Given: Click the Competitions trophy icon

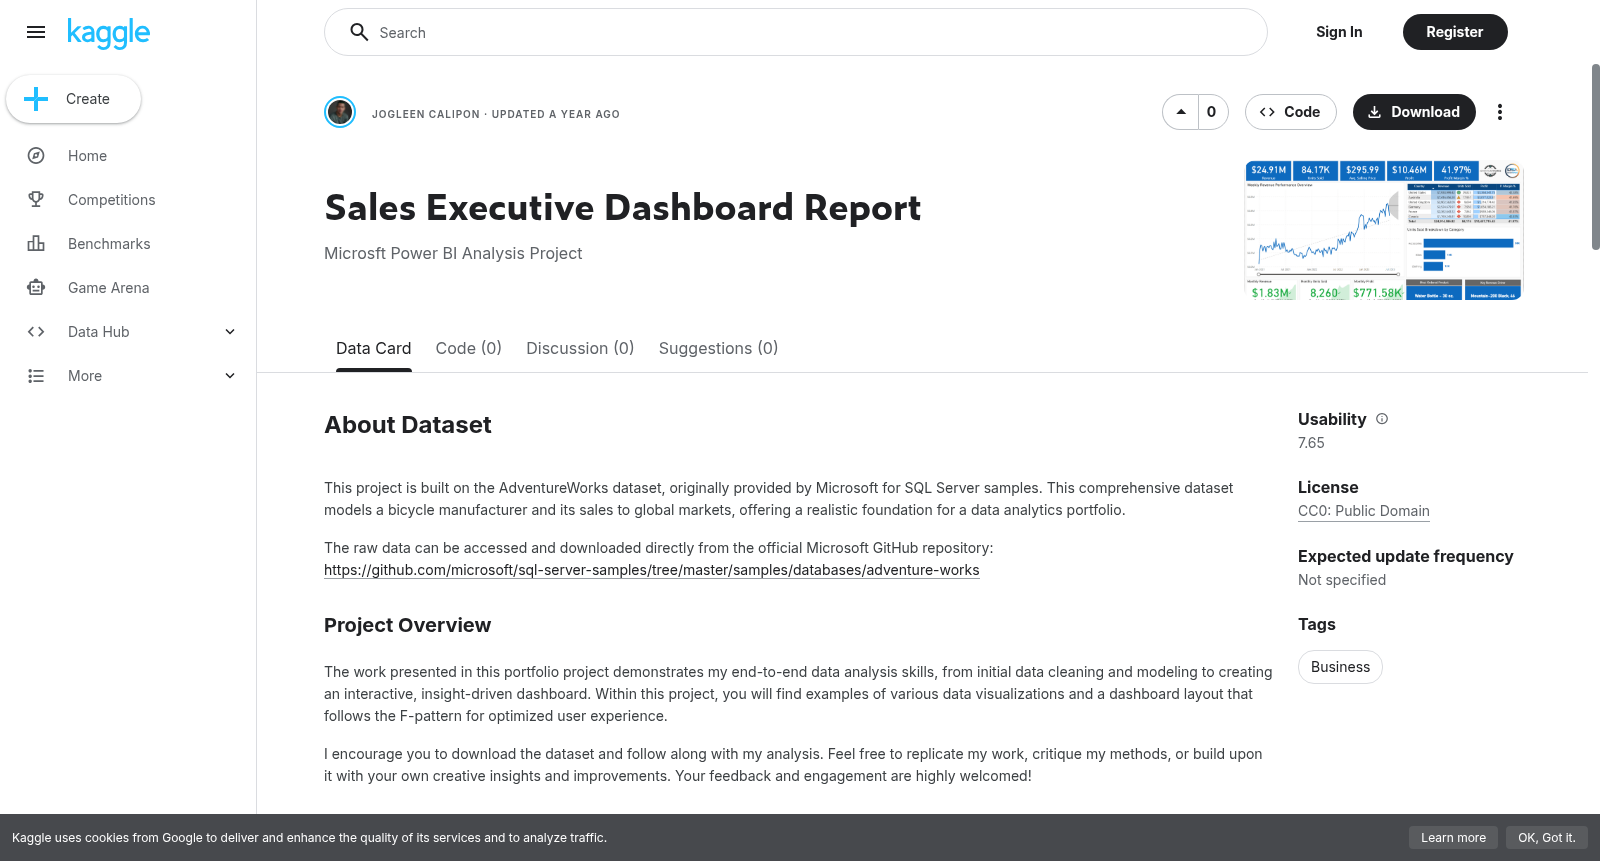Looking at the screenshot, I should point(36,200).
